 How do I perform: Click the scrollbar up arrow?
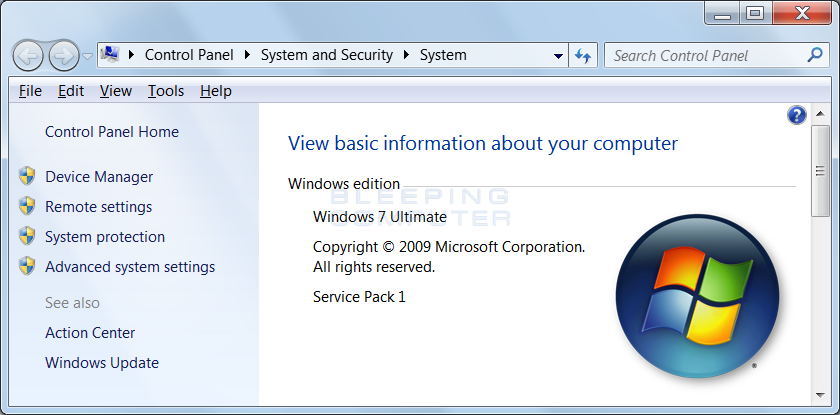(x=820, y=114)
